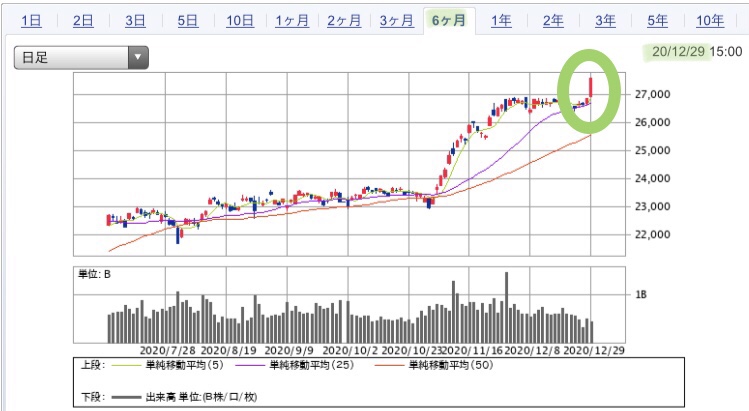Image resolution: width=749 pixels, height=411 pixels.
Task: Click the 下段 legend row label
Action: (x=93, y=397)
